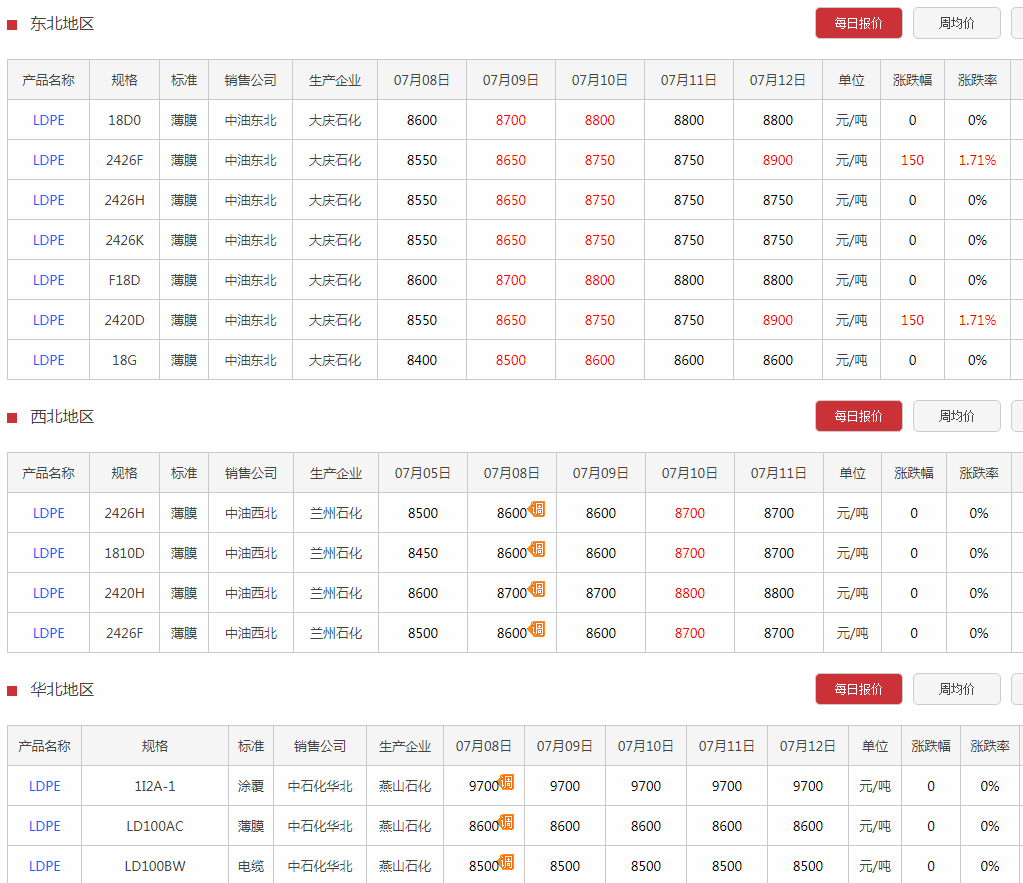Click the 调 badge in Northwest 2426F row

click(537, 629)
